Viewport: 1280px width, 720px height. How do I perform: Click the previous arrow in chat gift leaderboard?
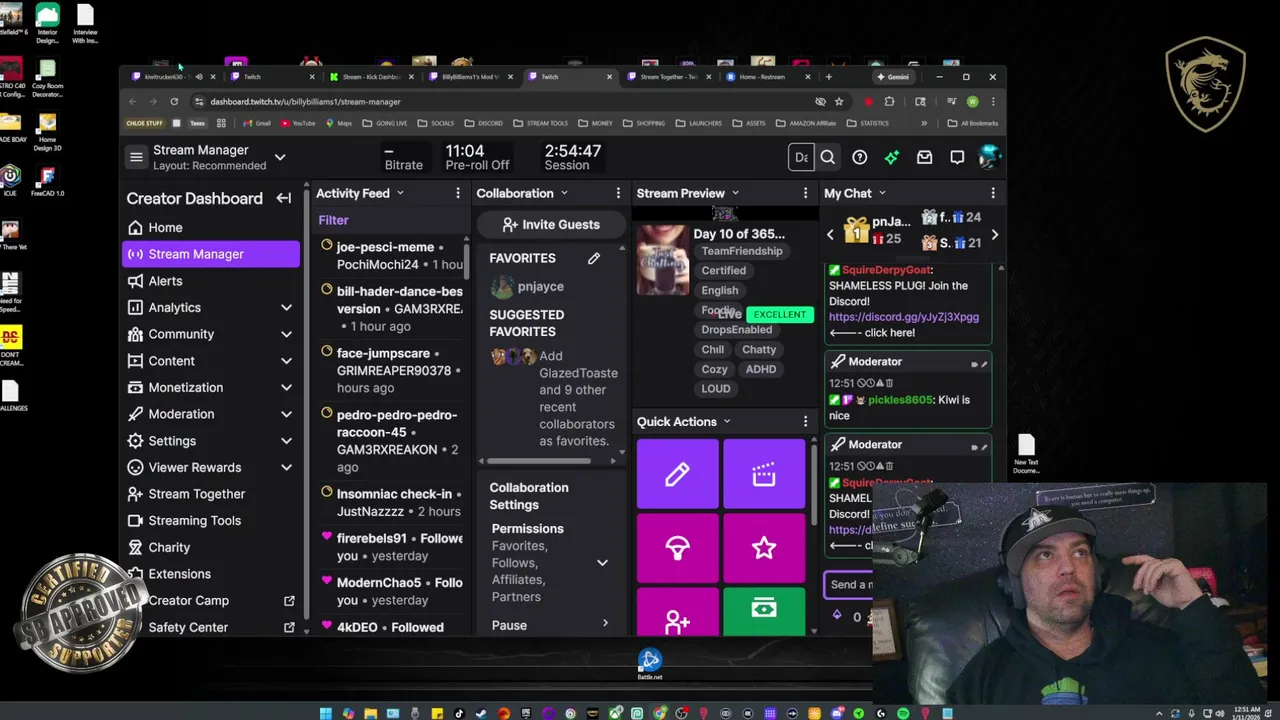(x=830, y=235)
